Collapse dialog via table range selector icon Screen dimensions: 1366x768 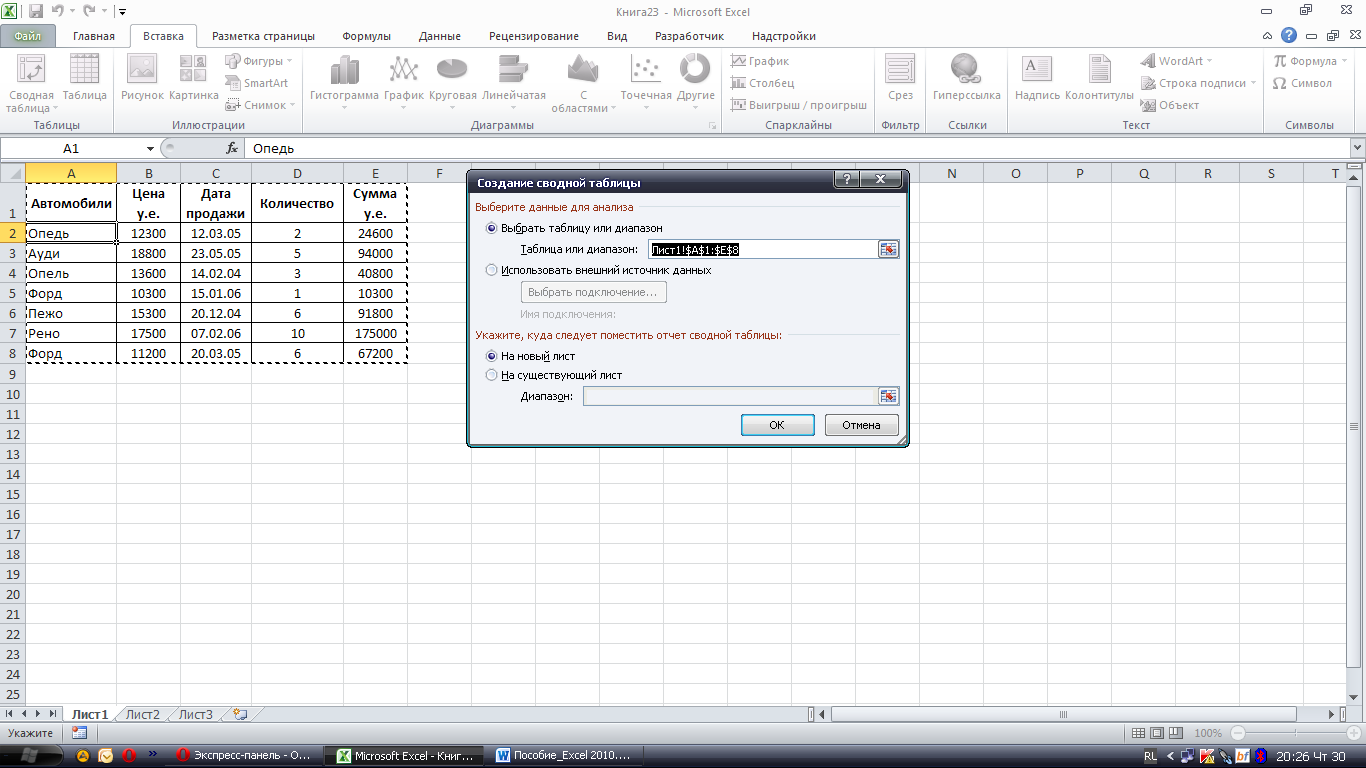889,249
